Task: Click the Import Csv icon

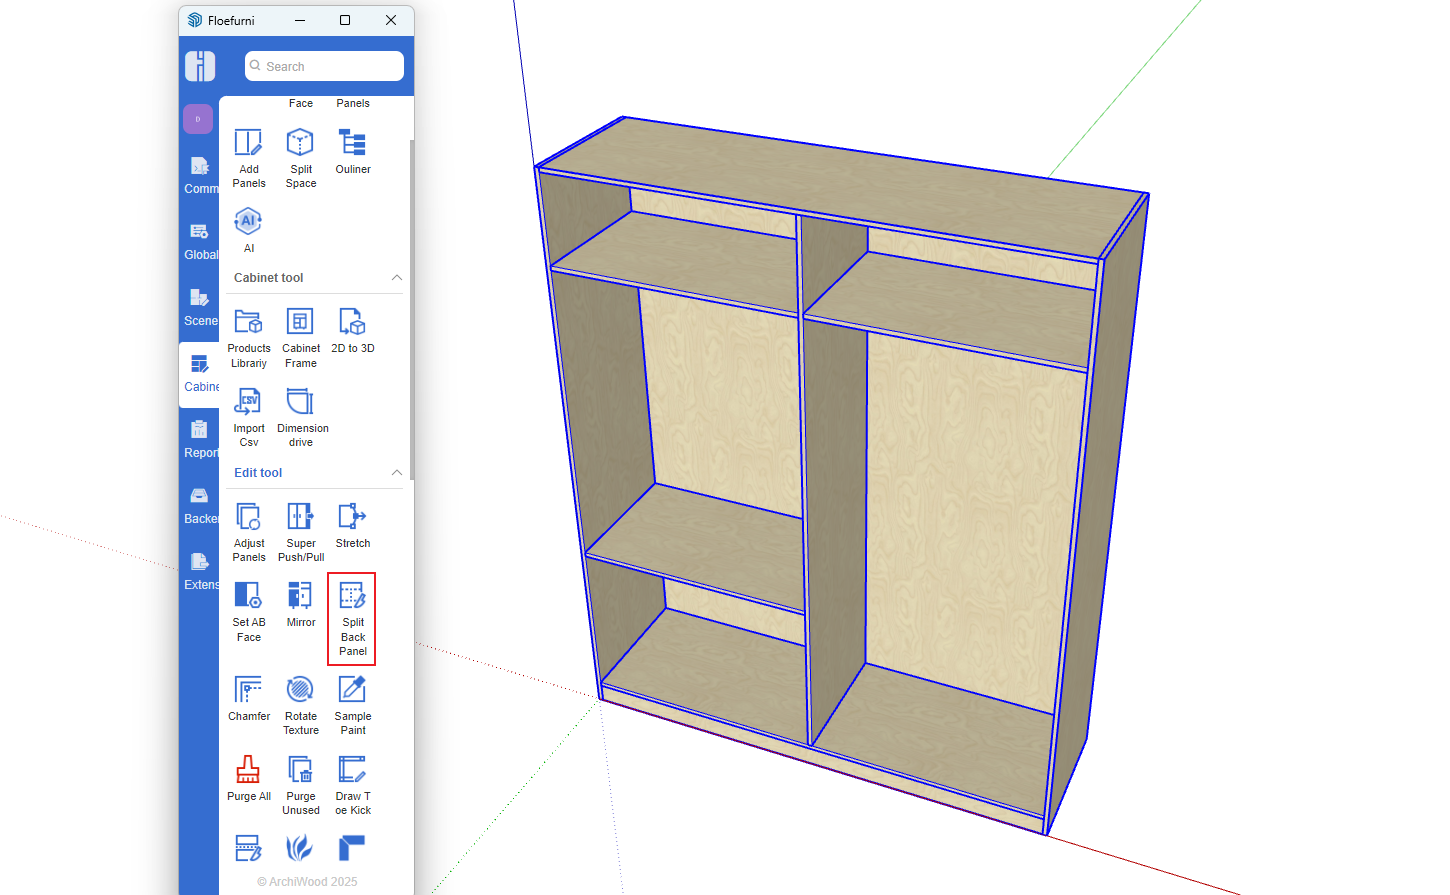Action: 248,416
